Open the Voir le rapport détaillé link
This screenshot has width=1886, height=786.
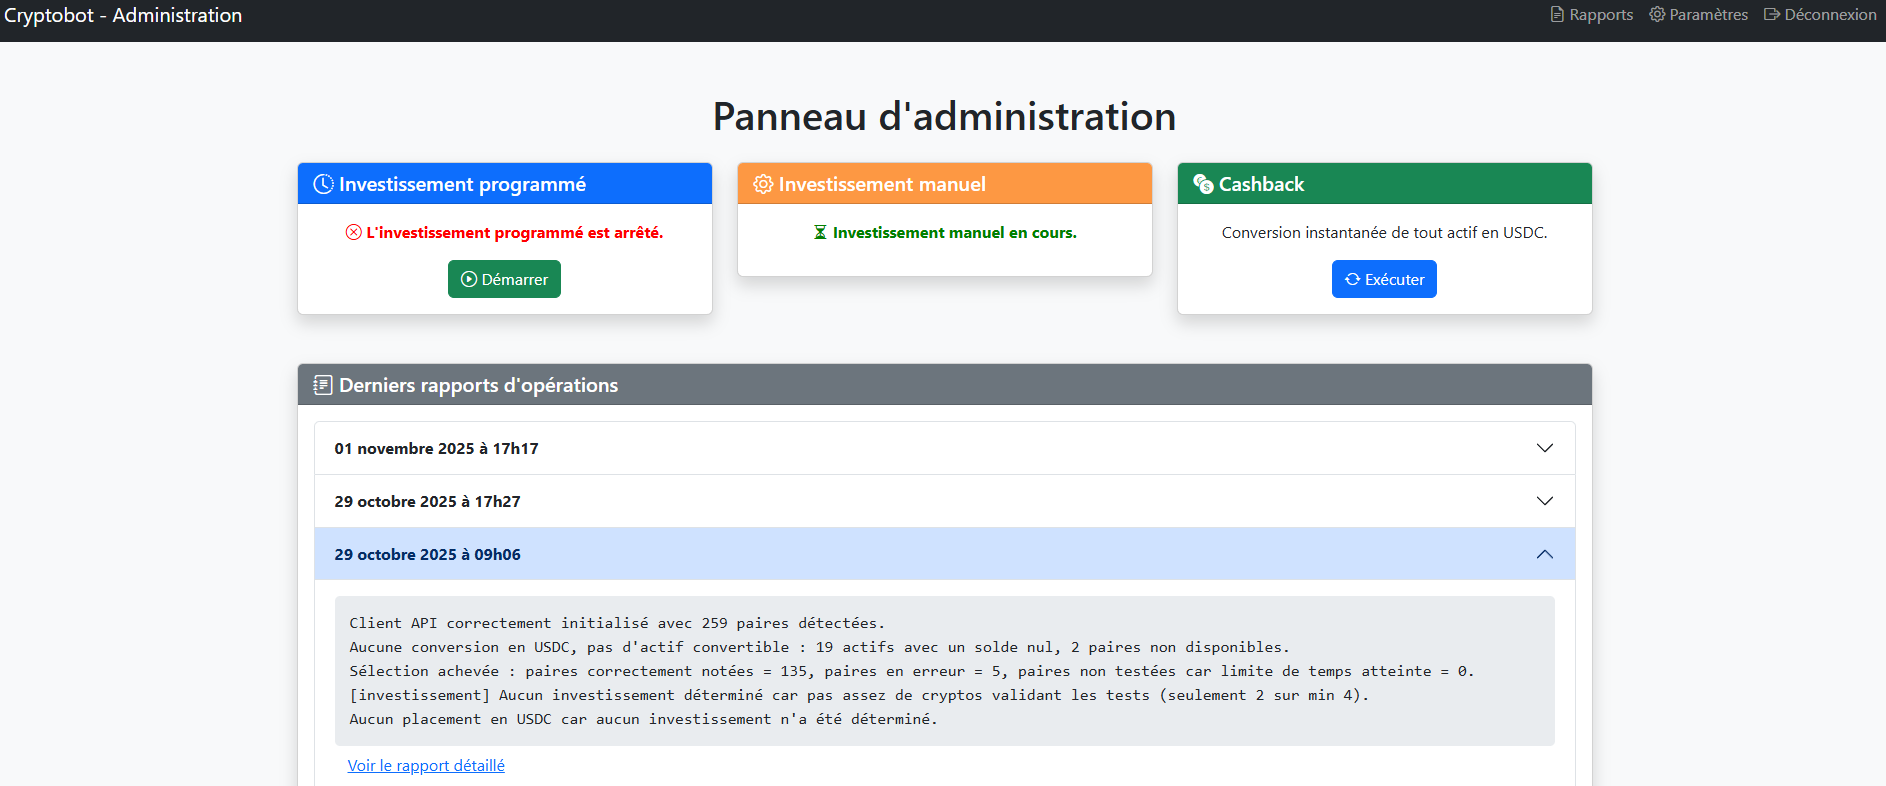[x=426, y=765]
